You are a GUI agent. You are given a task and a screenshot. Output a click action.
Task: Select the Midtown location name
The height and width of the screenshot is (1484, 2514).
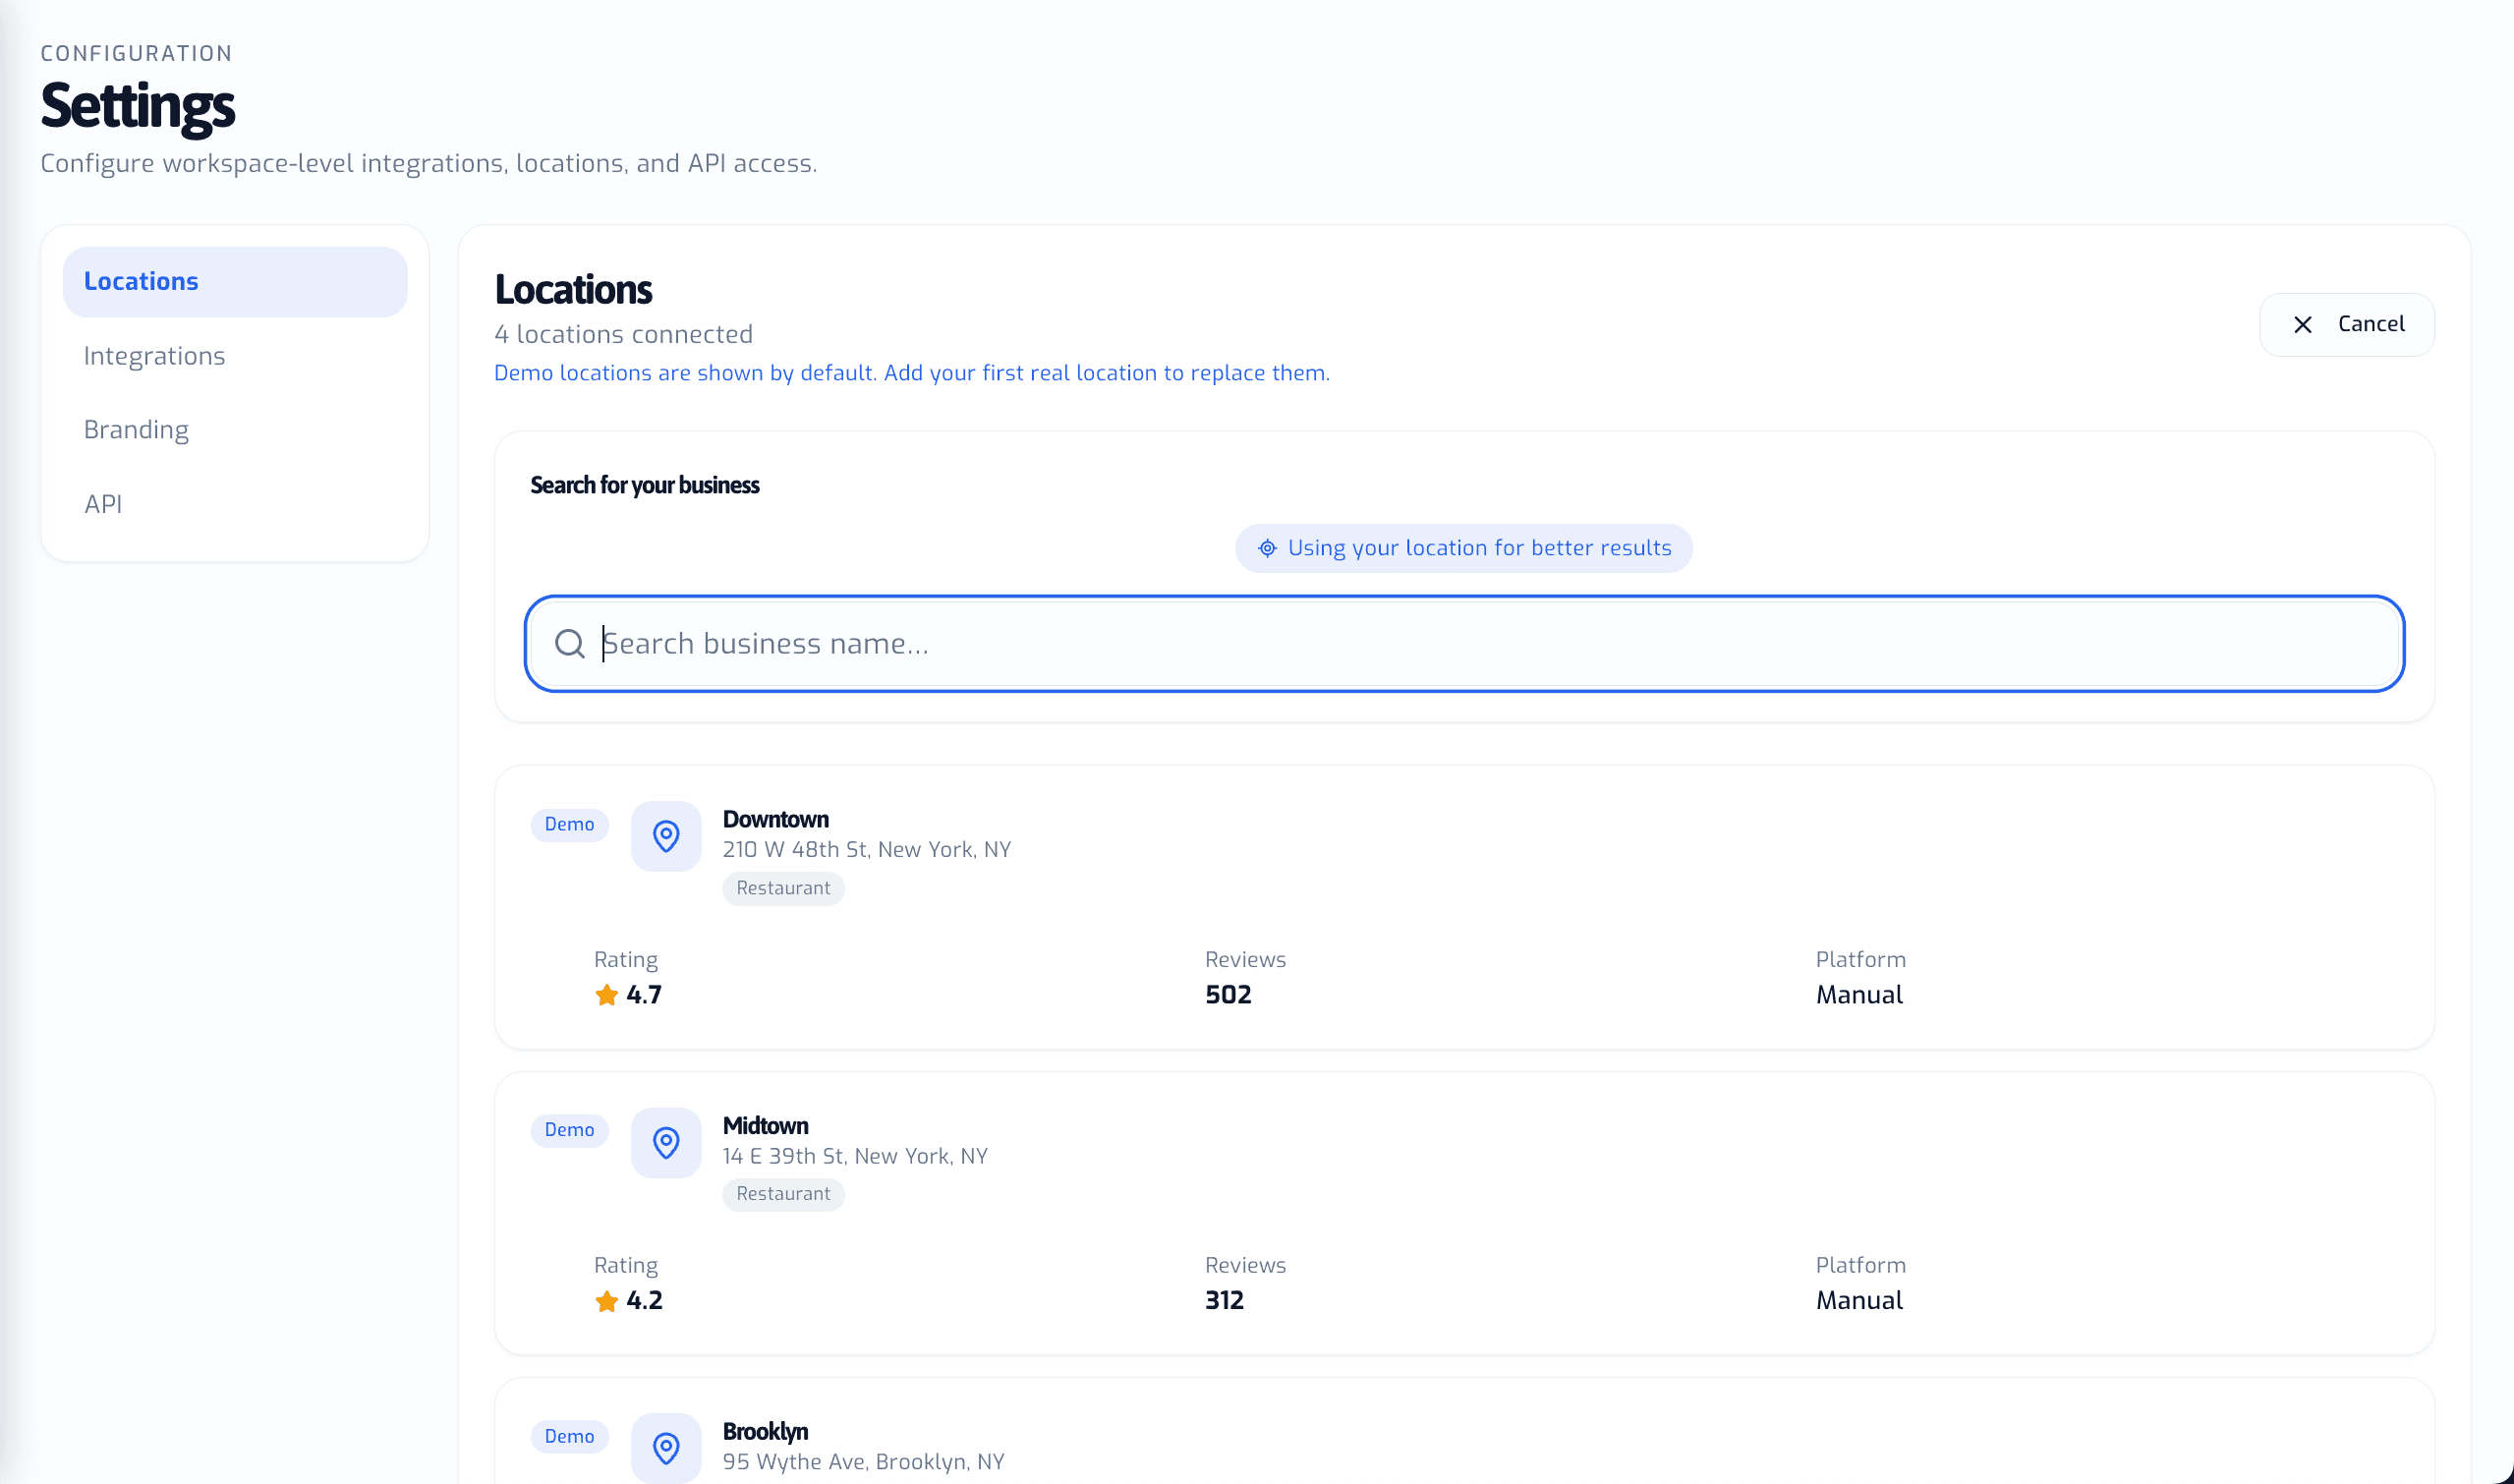pos(766,1126)
